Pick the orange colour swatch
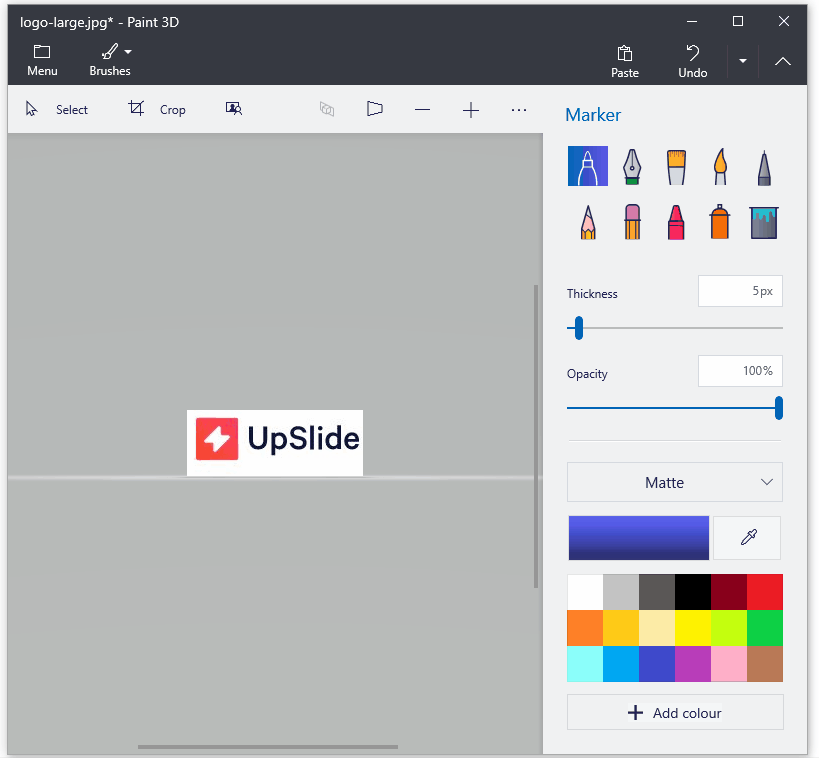This screenshot has height=758, width=819. click(585, 628)
